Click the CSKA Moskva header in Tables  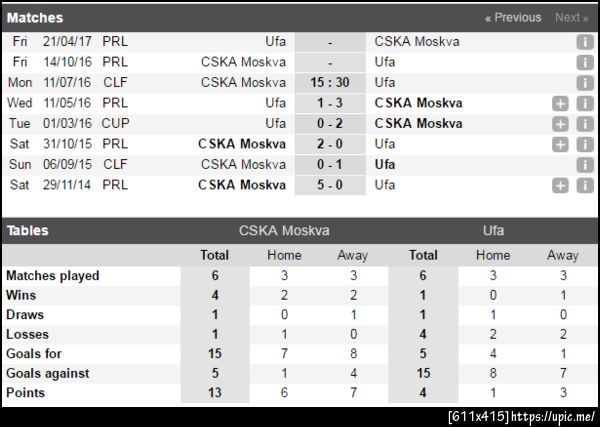pos(284,230)
